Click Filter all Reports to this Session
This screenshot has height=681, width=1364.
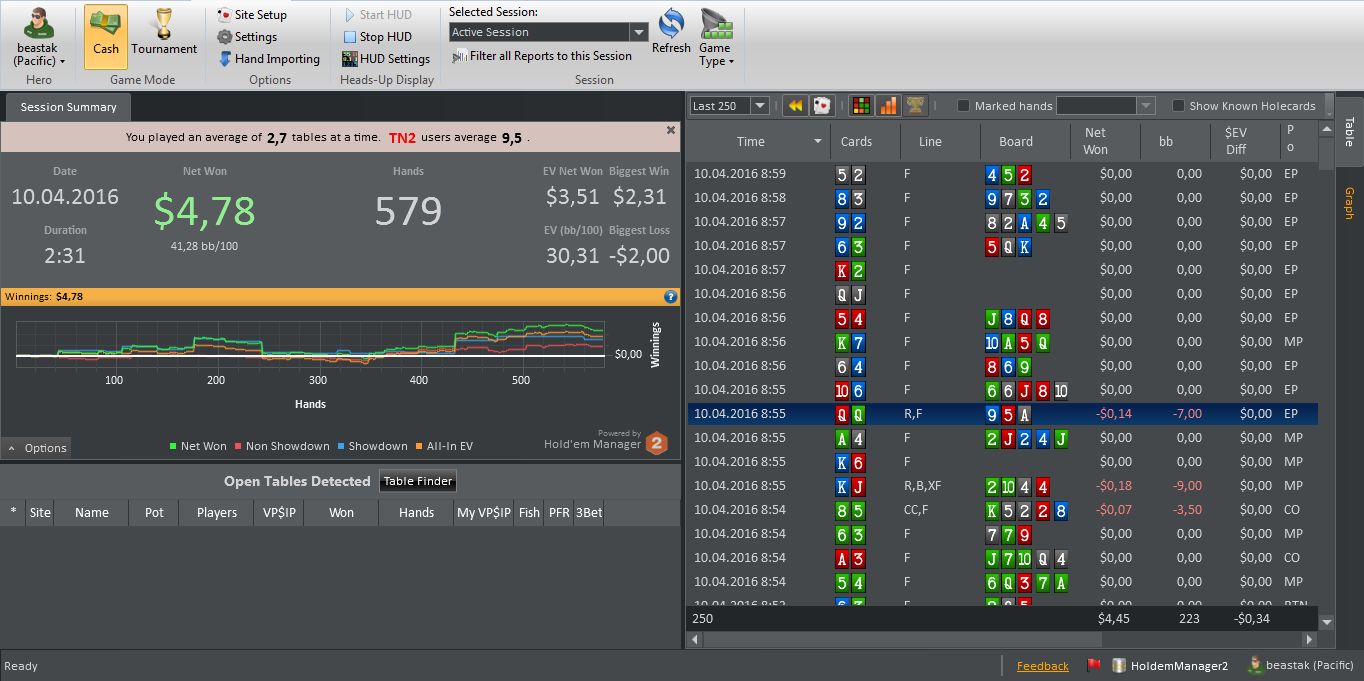[542, 56]
